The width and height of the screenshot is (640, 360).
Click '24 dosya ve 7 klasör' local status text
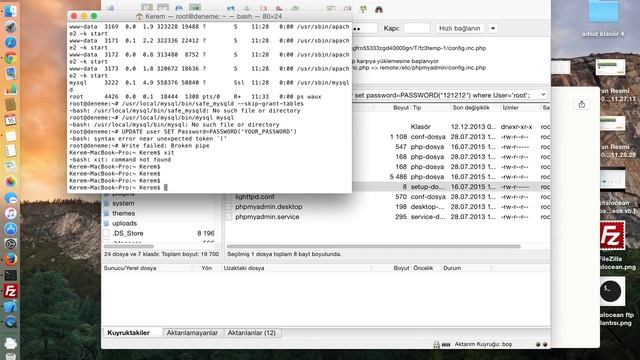click(161, 254)
